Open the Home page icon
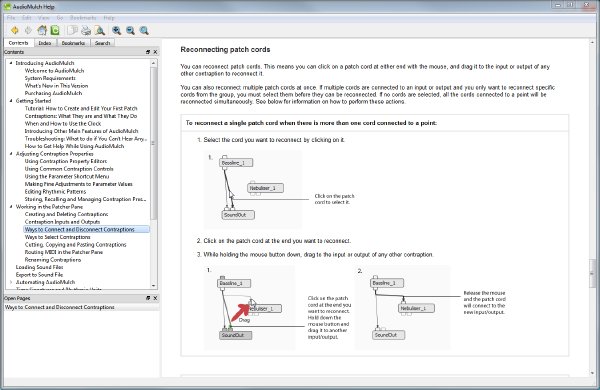The image size is (600, 390). 42,30
